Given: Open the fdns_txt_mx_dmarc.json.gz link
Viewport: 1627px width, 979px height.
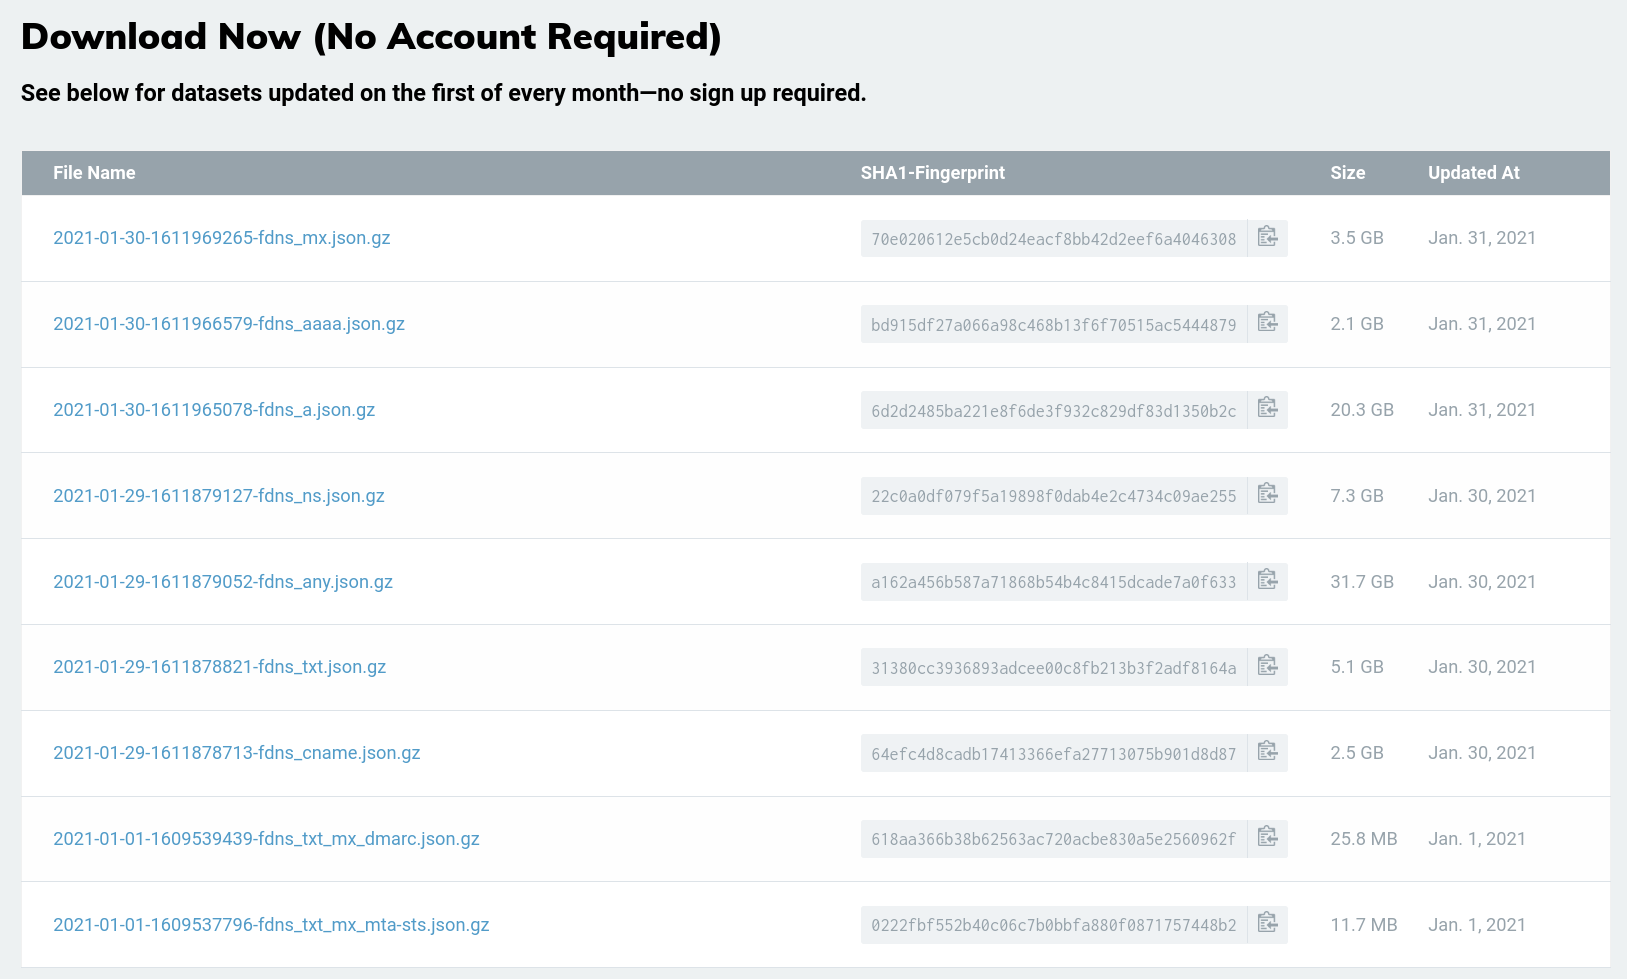Looking at the screenshot, I should pos(266,839).
